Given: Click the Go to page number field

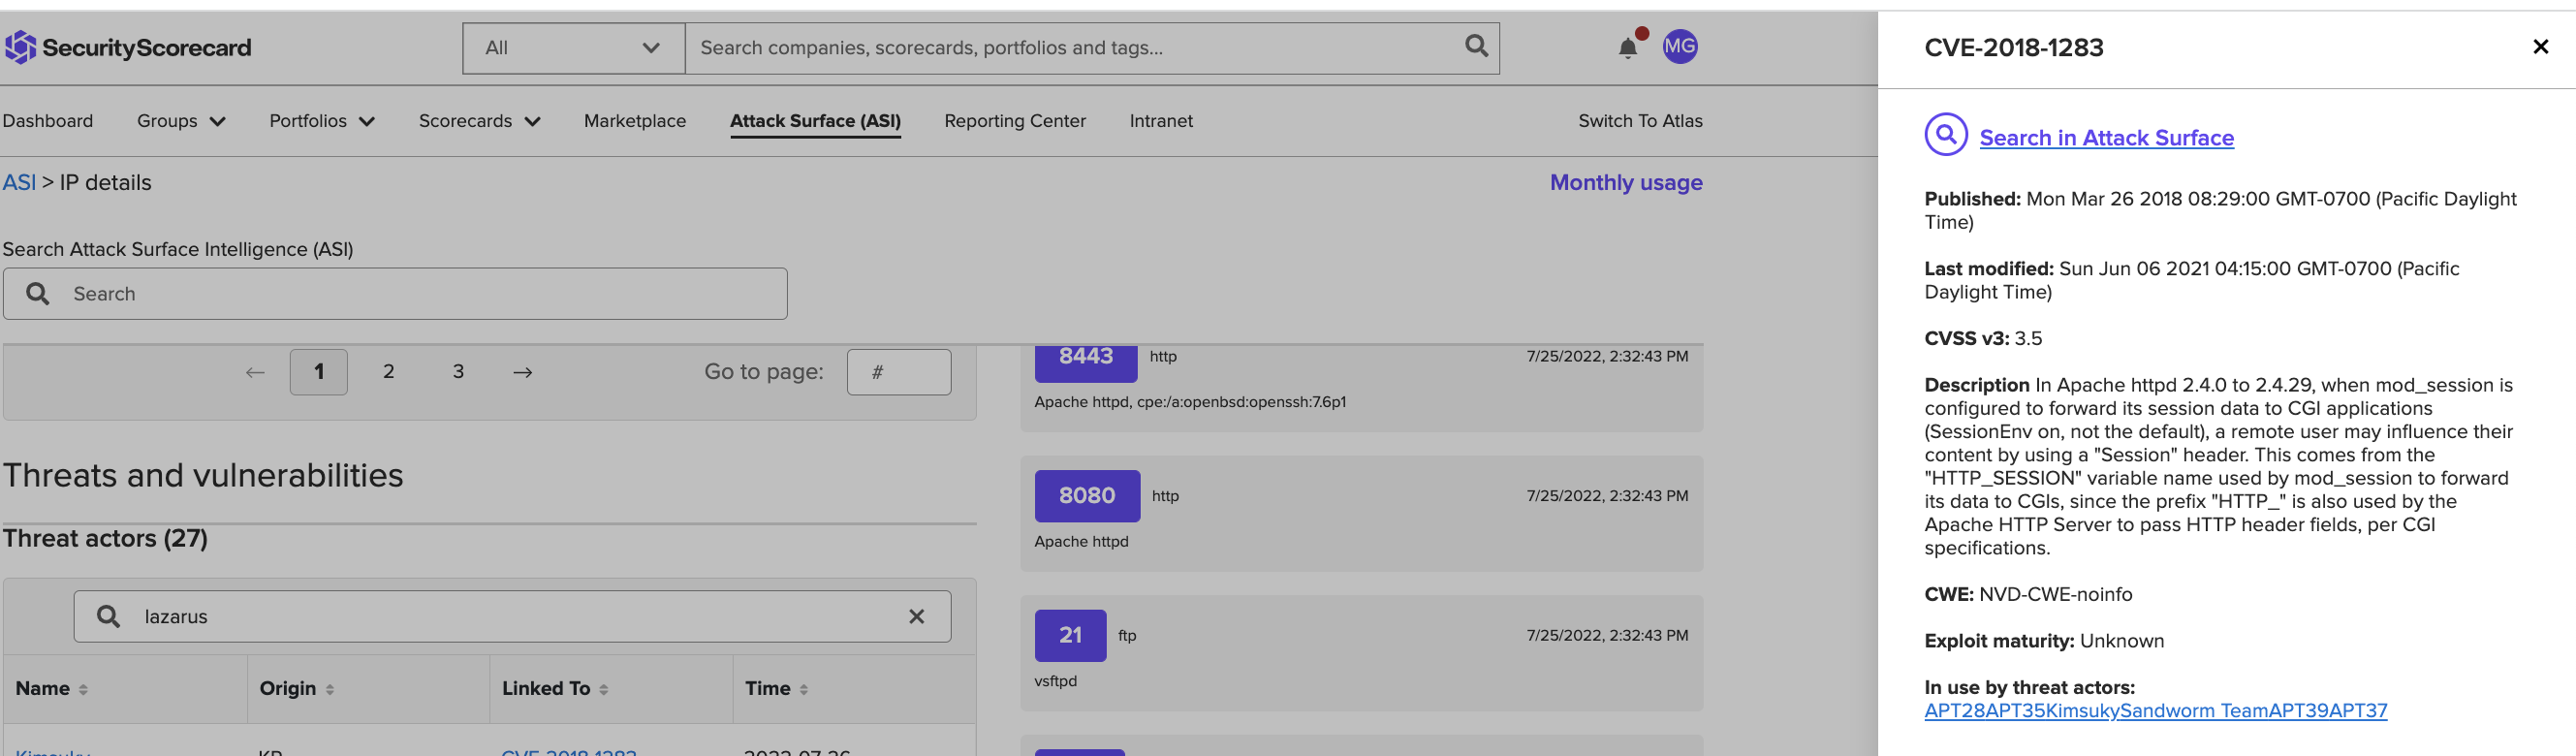Looking at the screenshot, I should pyautogui.click(x=899, y=372).
